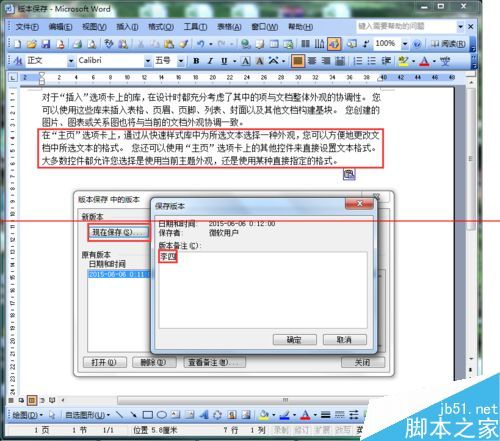Insert hyperlink with globe icon
500x441 pixels.
(246, 44)
